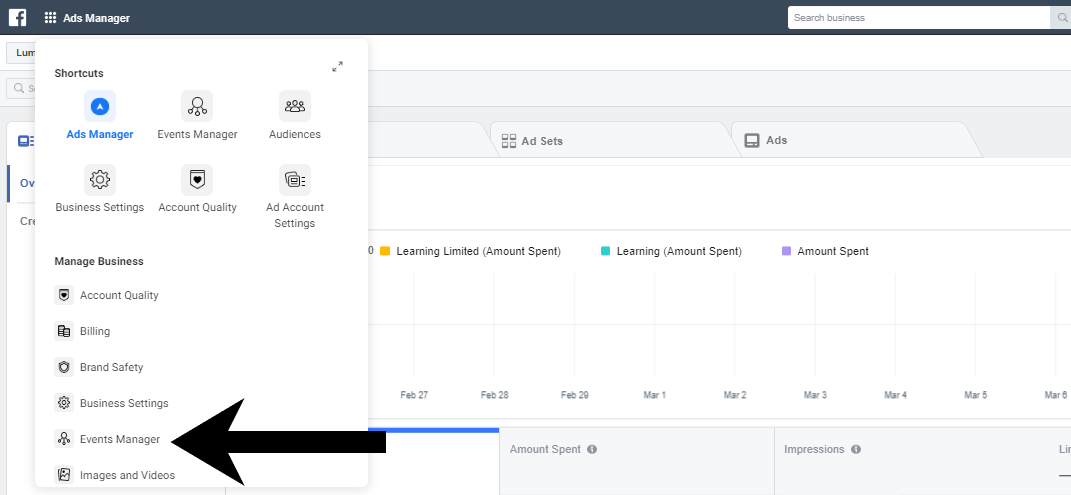Click the Amount Spent purple legend swatch

coord(786,251)
